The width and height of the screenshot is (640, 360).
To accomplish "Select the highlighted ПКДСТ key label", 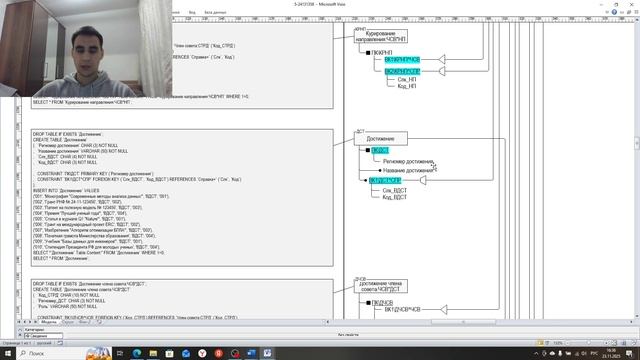I will point(380,150).
